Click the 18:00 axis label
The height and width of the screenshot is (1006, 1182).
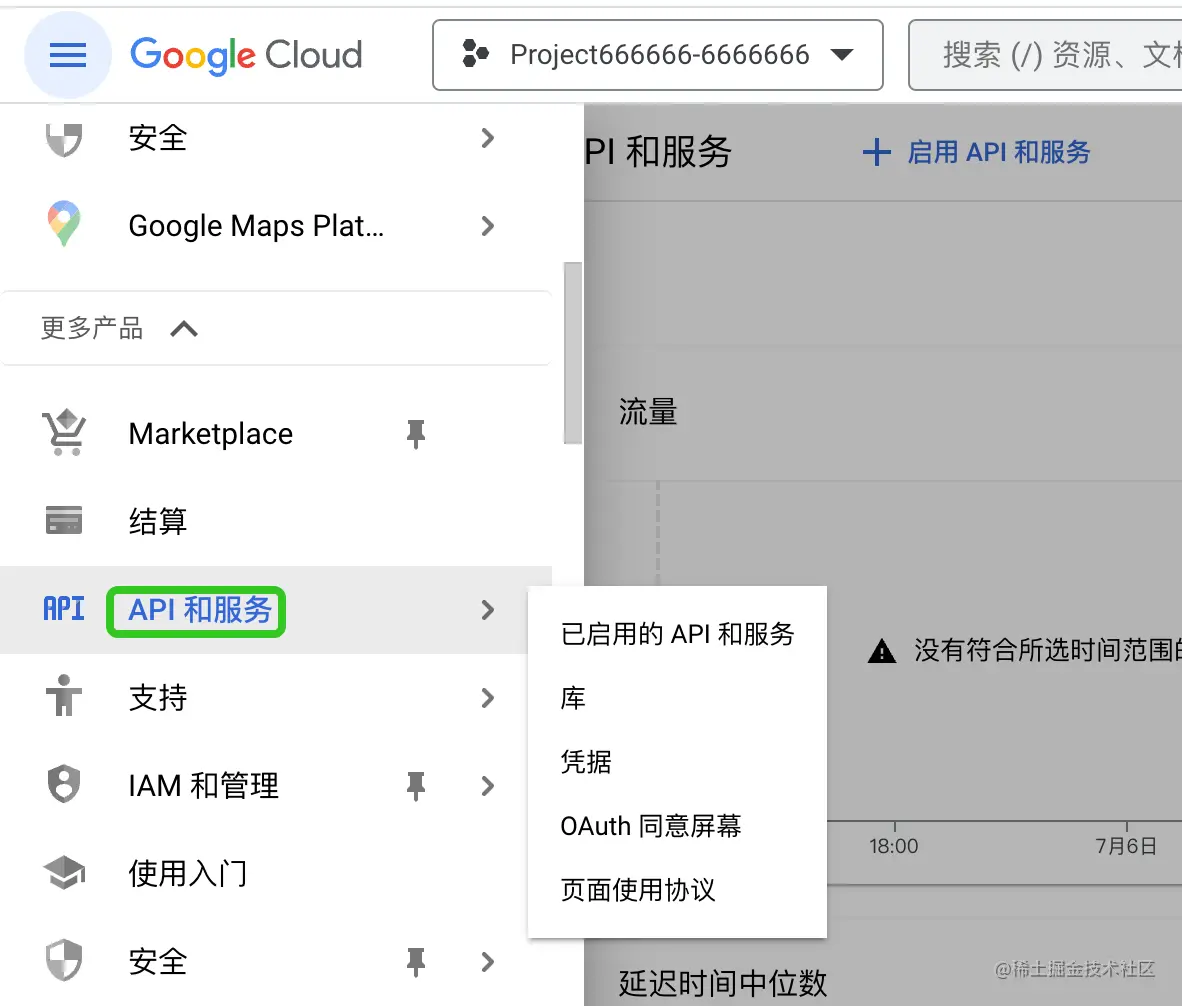pos(894,846)
